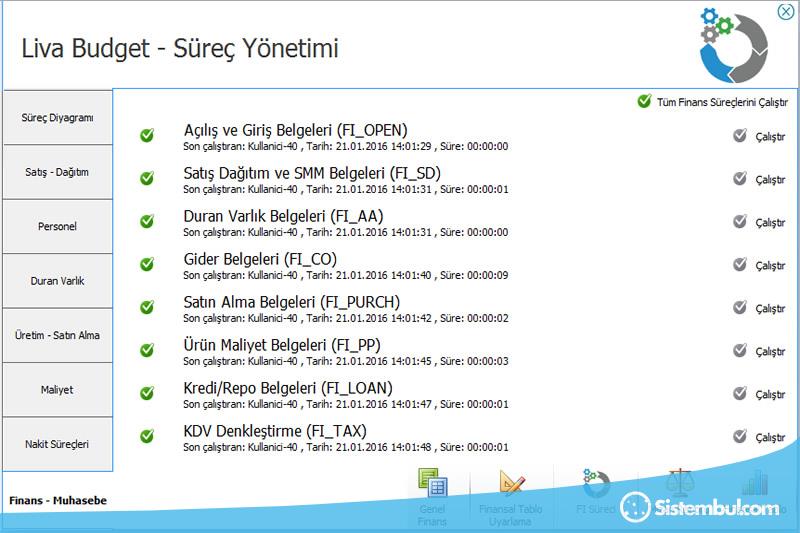Open the Genel Finans toolbar icon
Screen dimensions: 800x533
tap(433, 483)
